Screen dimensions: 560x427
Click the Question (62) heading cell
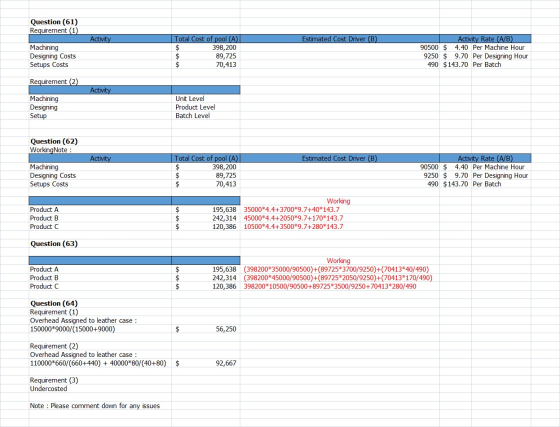coord(100,141)
